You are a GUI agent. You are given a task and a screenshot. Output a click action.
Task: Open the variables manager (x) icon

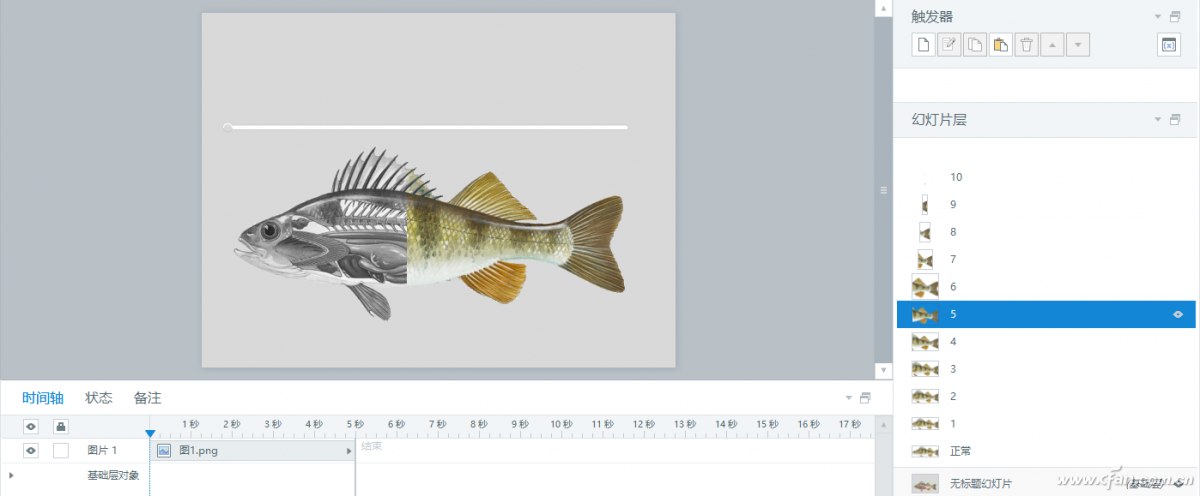1168,45
